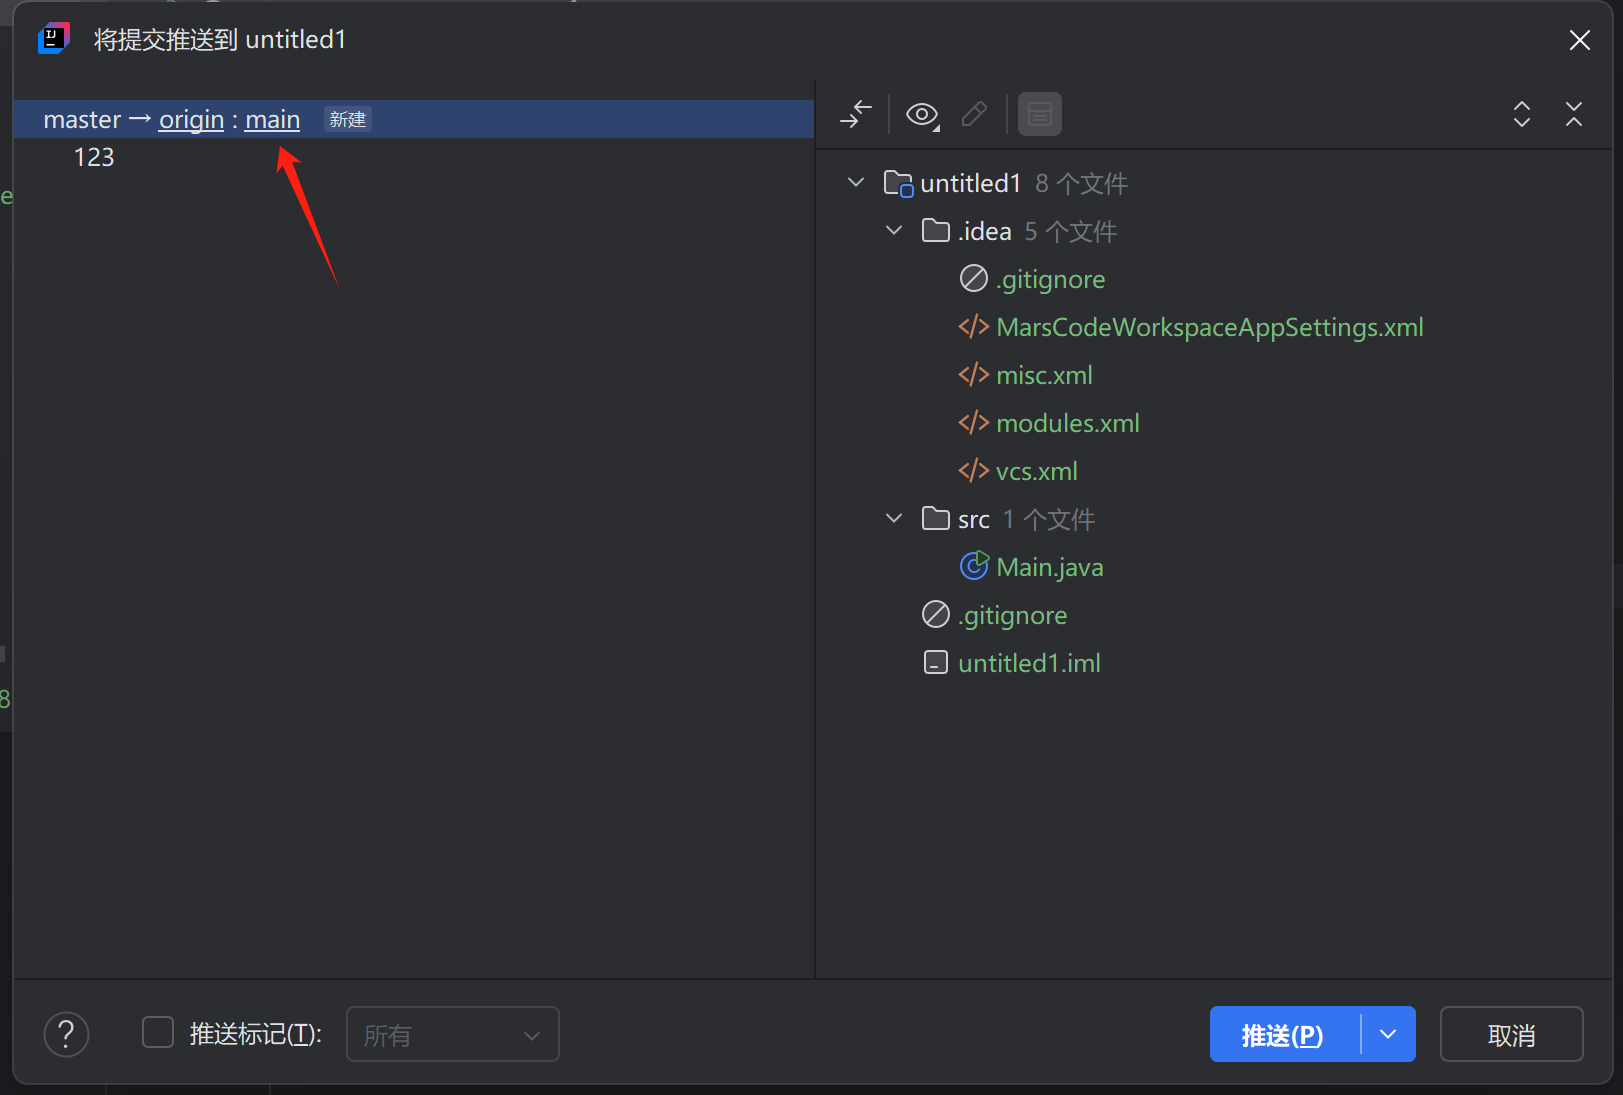The image size is (1623, 1095).
Task: Open the push button dropdown arrow
Action: (x=1388, y=1034)
